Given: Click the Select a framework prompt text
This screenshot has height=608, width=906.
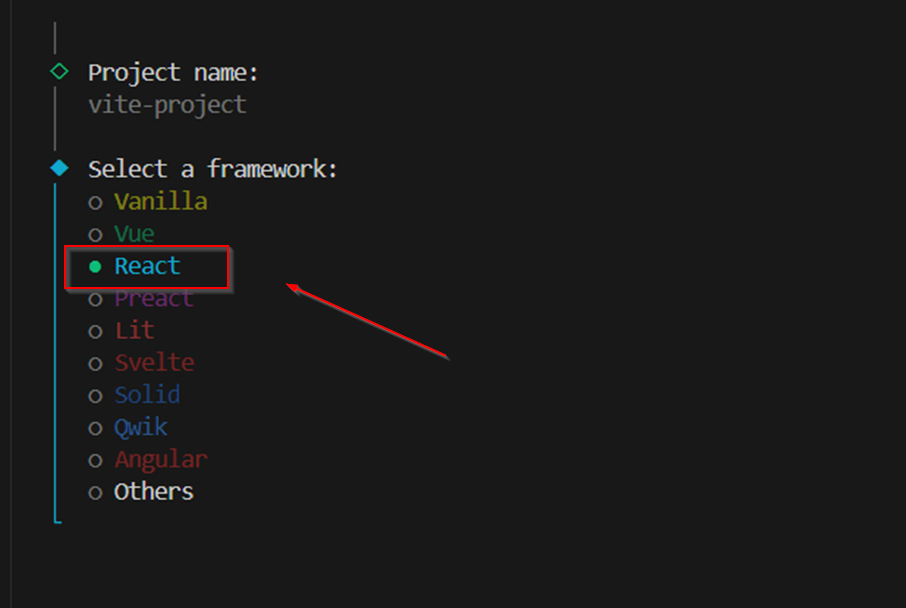Looking at the screenshot, I should tap(213, 169).
